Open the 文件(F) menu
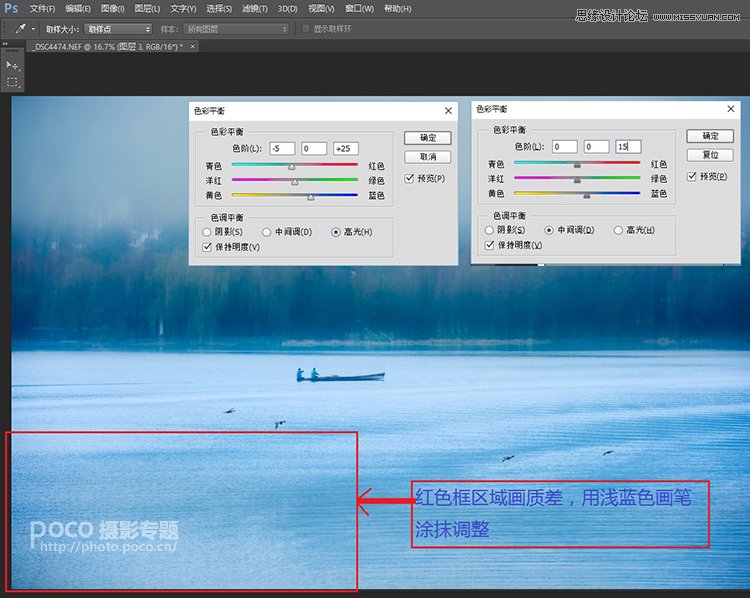Viewport: 750px width, 598px height. point(42,9)
